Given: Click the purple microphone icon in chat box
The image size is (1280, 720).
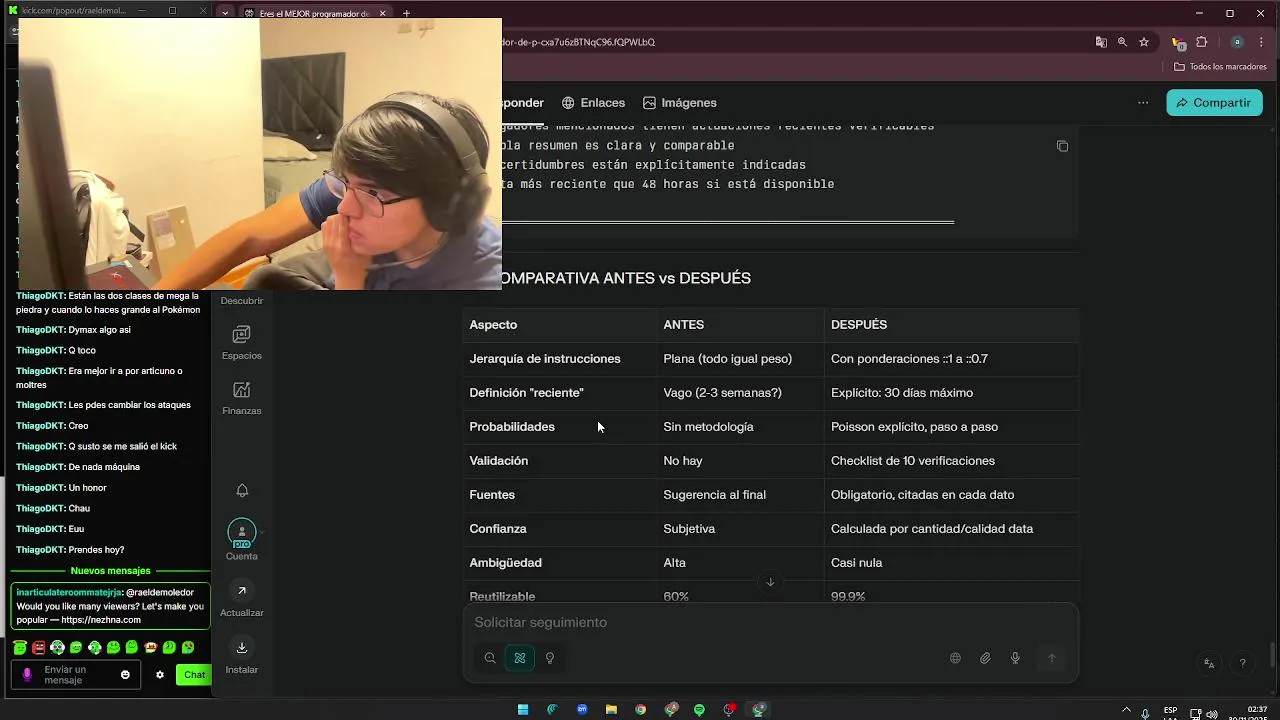Looking at the screenshot, I should [27, 675].
